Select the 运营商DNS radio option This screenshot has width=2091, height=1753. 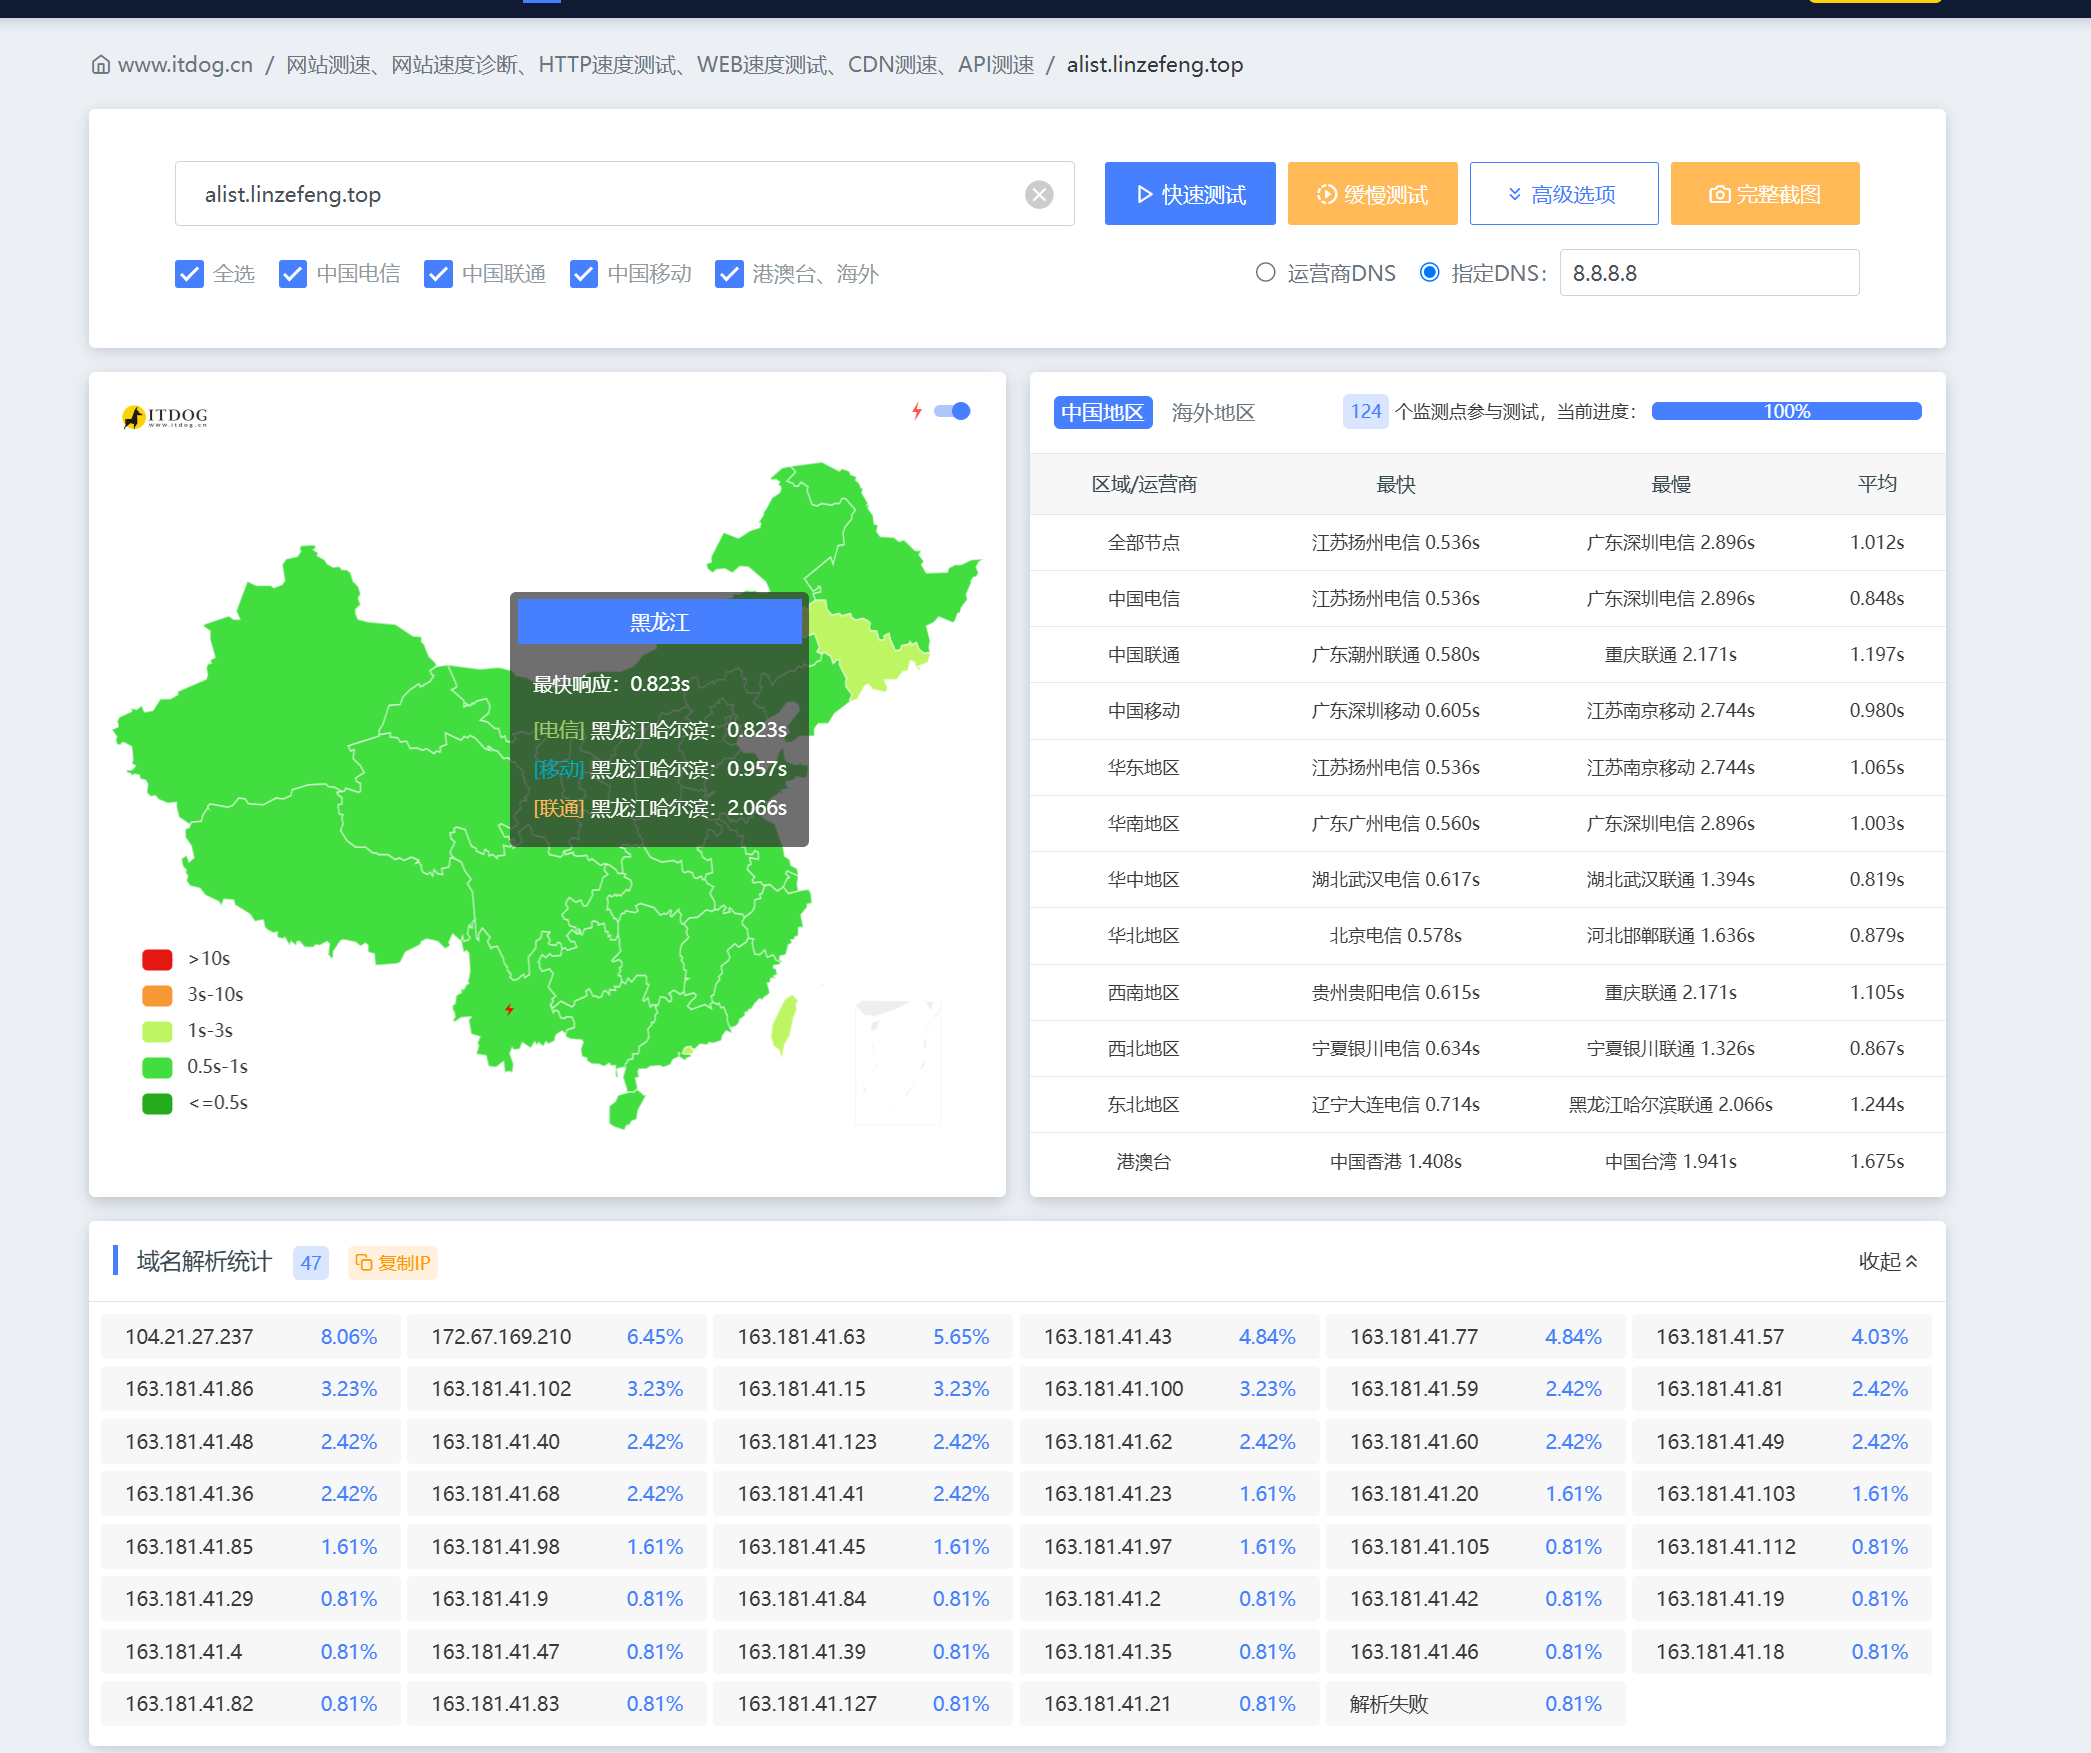point(1266,272)
